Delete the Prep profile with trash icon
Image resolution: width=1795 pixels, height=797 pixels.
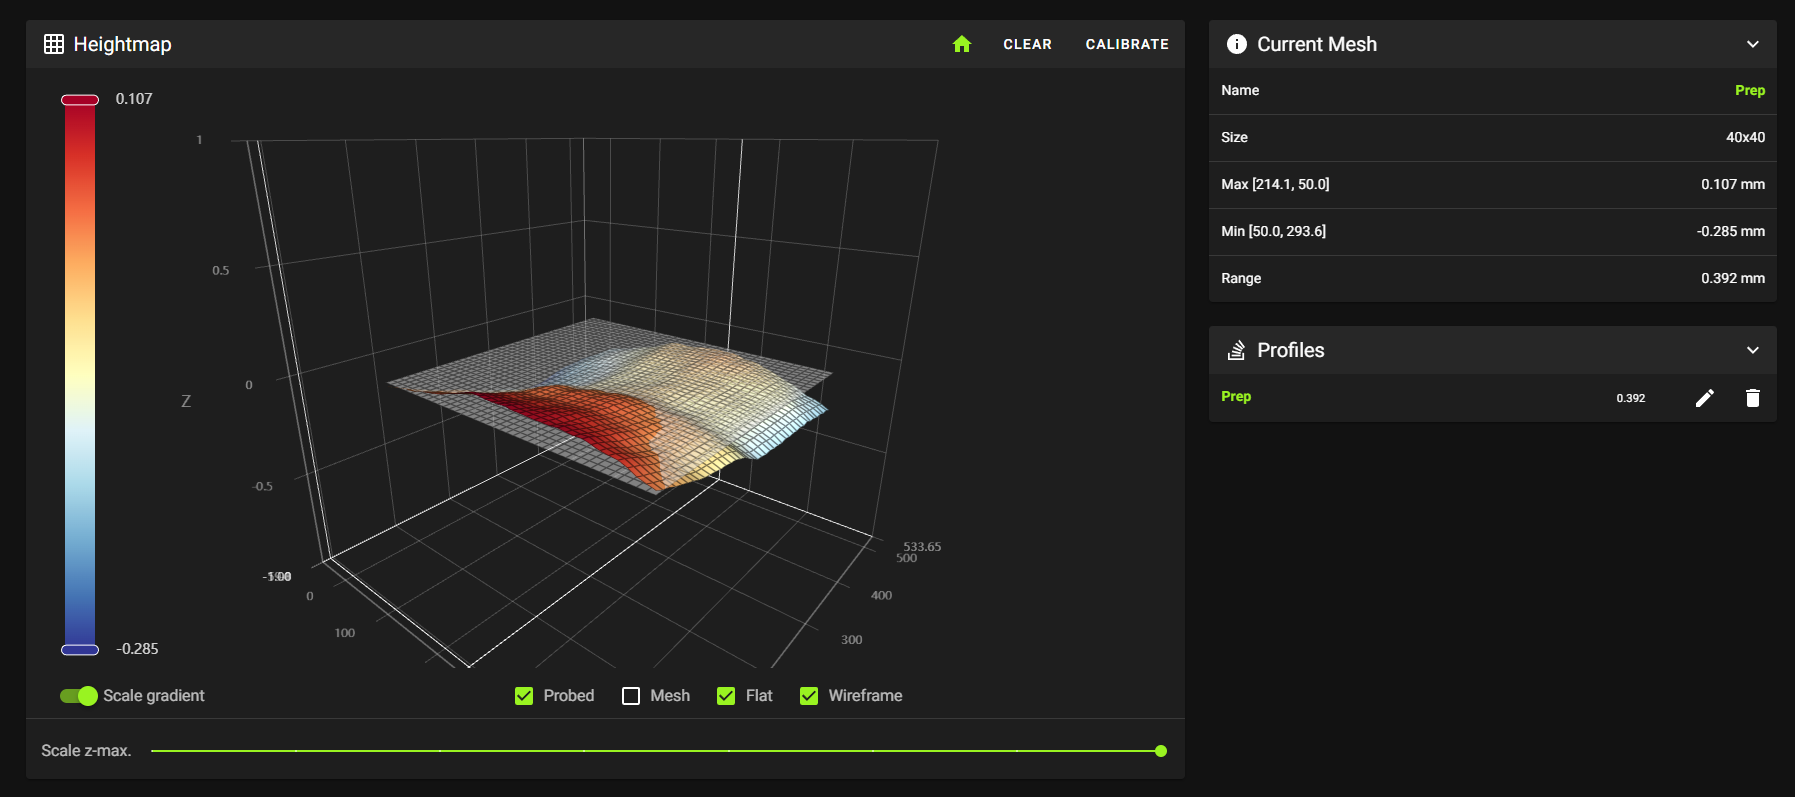pos(1752,398)
